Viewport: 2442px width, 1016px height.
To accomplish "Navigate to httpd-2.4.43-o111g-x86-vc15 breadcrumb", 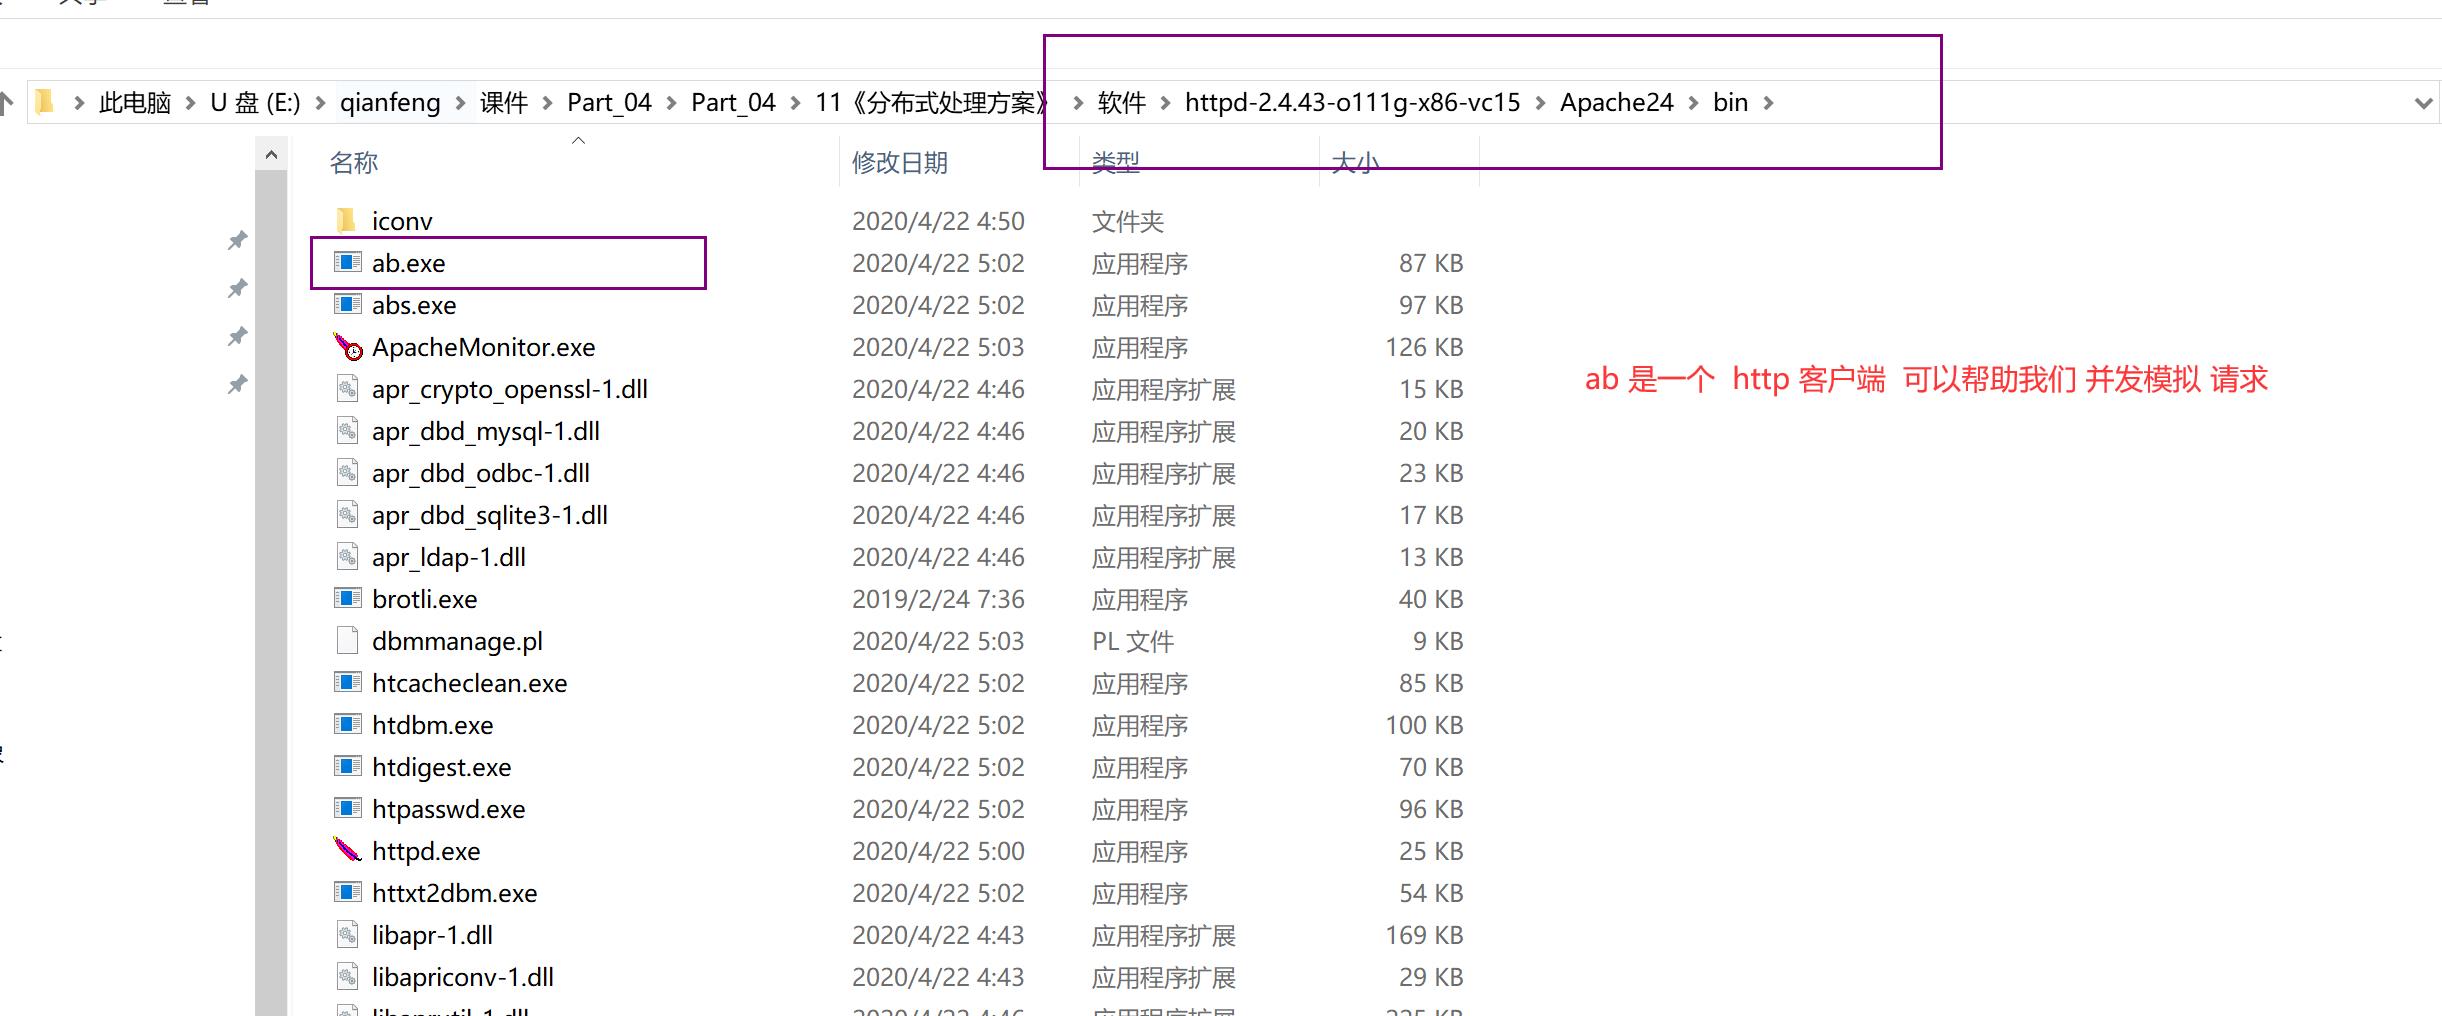I will (x=1352, y=102).
